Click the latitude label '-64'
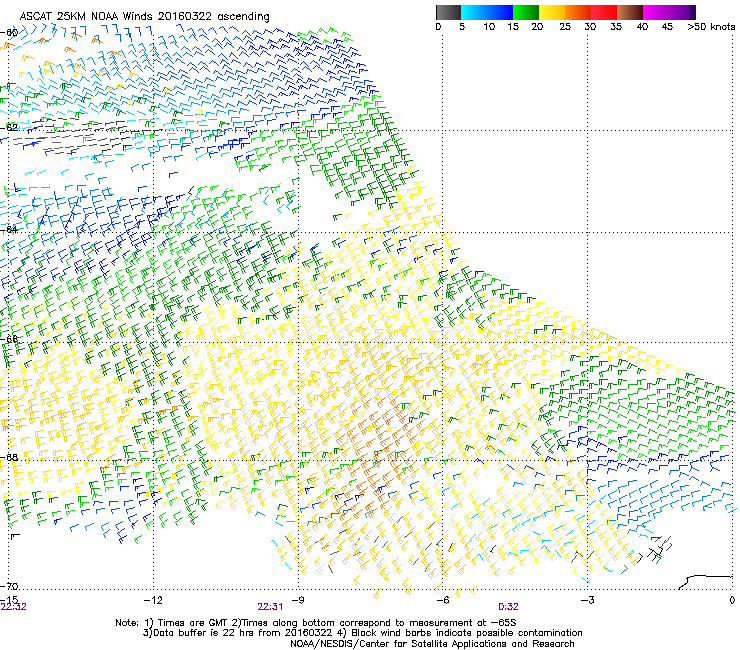This screenshot has height=650, width=740. [x=9, y=229]
